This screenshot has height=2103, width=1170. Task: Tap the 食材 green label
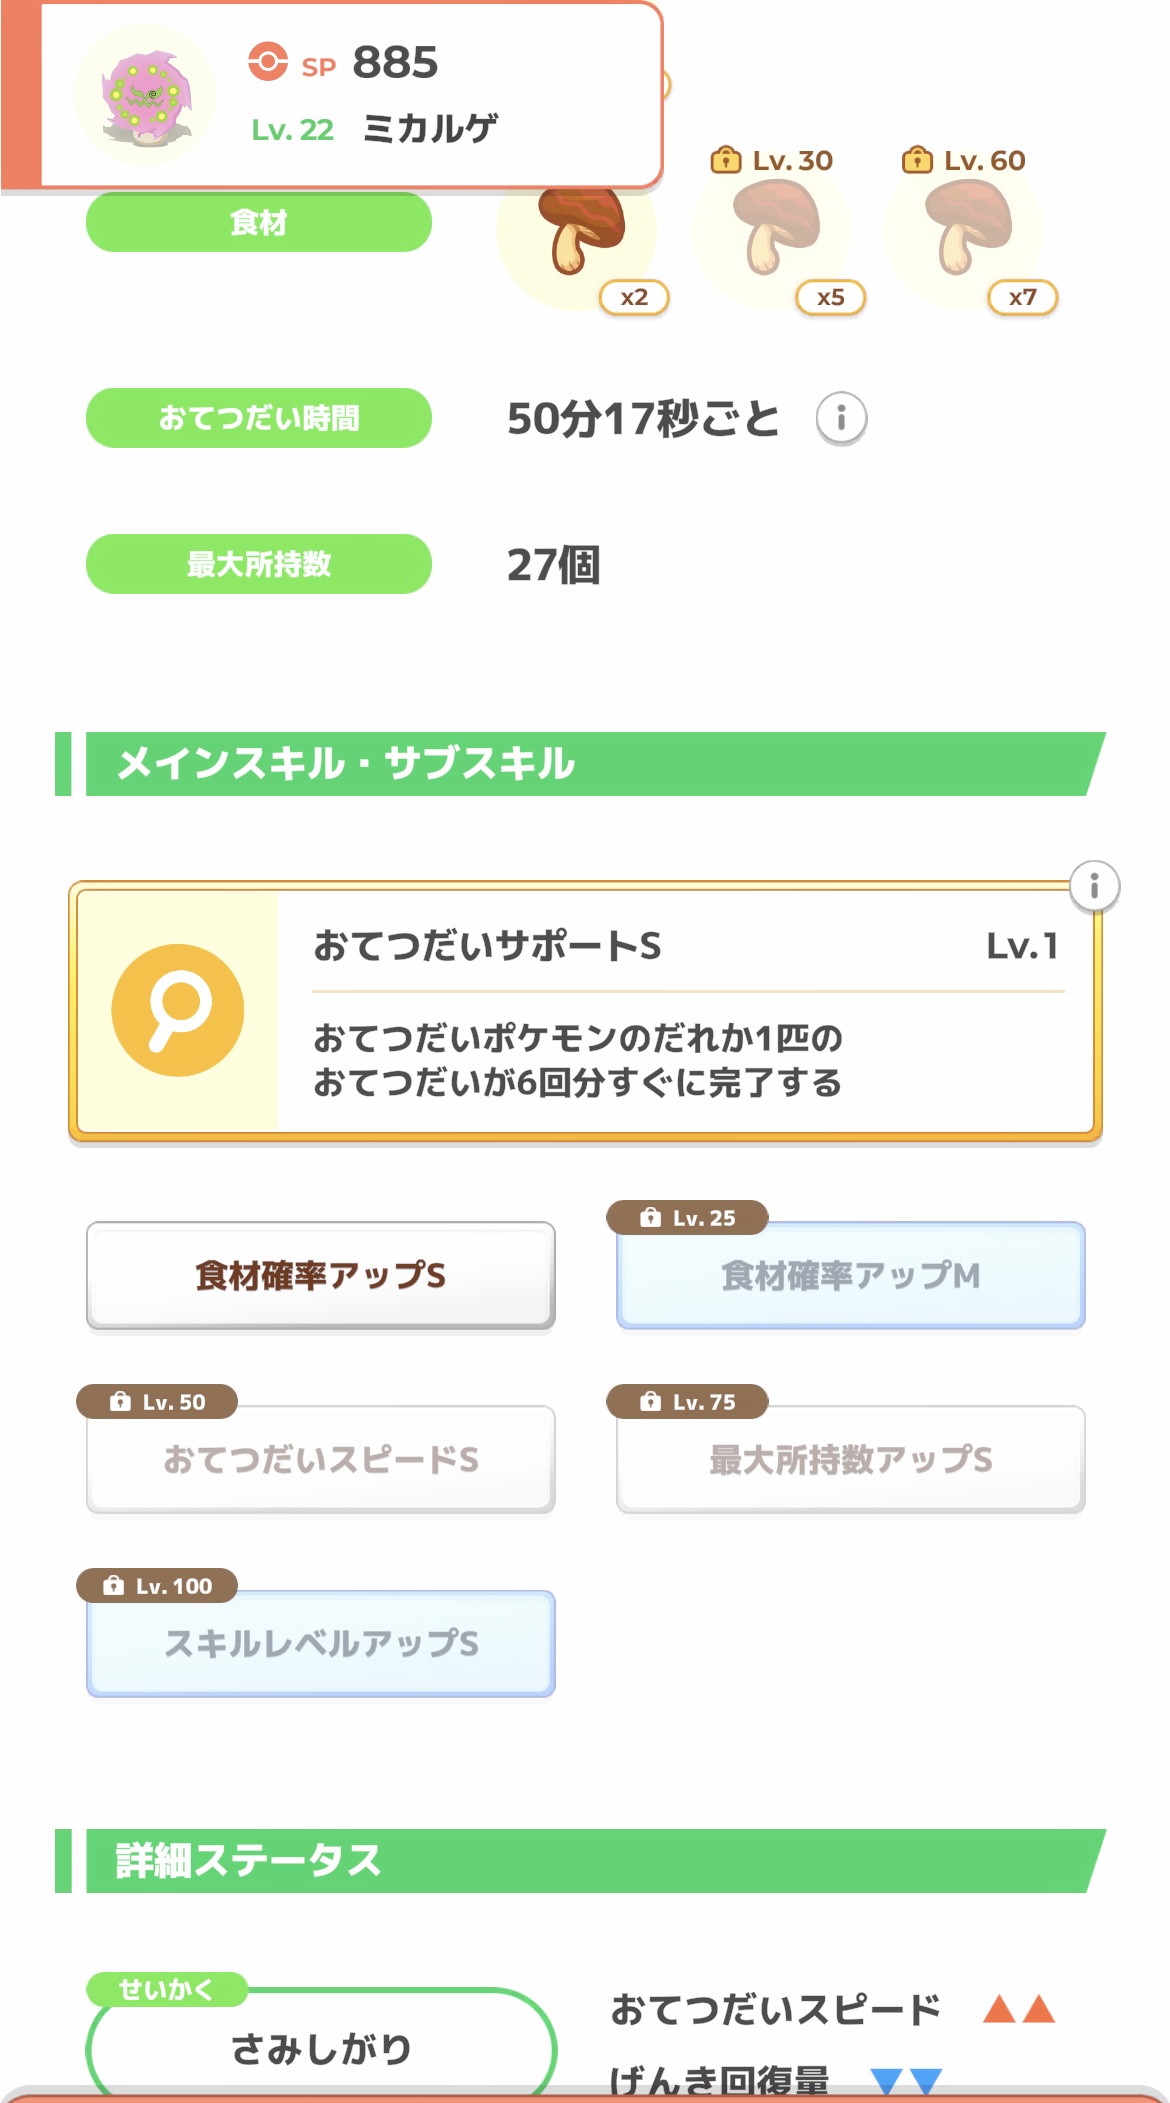258,222
